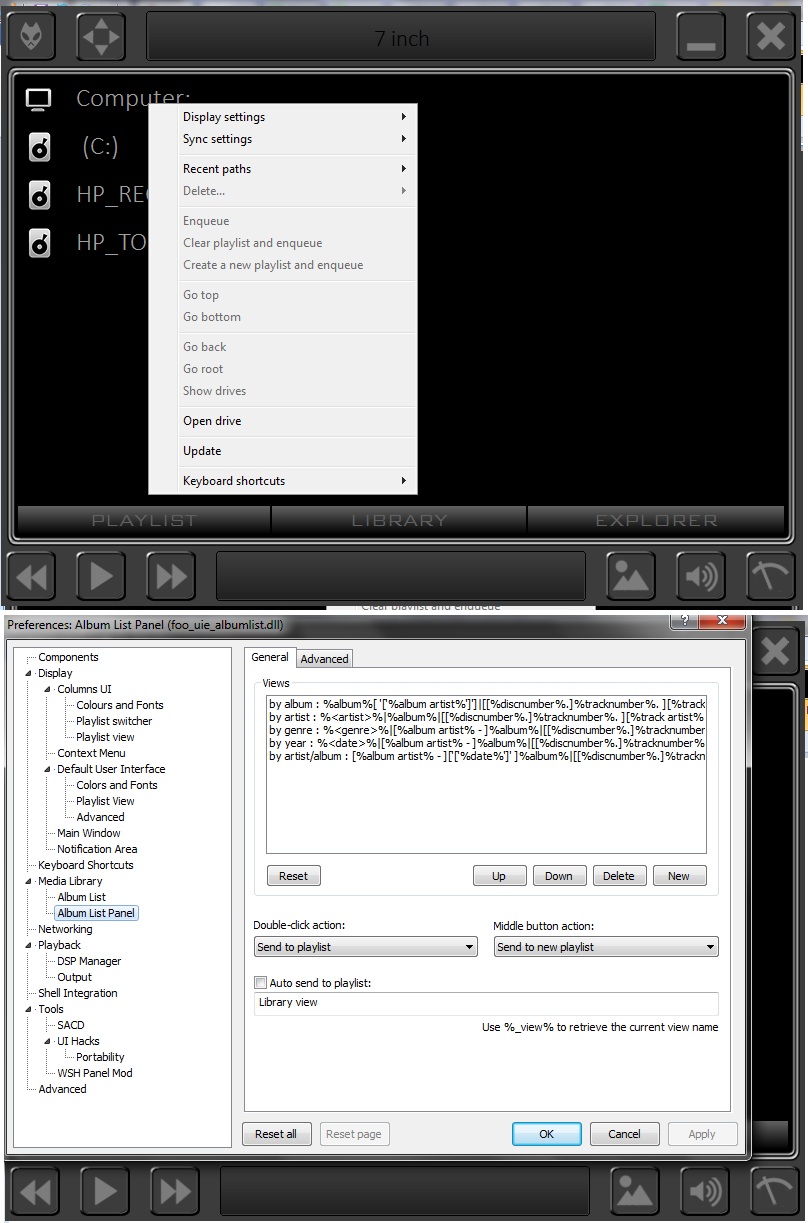The width and height of the screenshot is (808, 1223).
Task: Switch to the LIBRARY panel tab
Action: pyautogui.click(x=399, y=520)
